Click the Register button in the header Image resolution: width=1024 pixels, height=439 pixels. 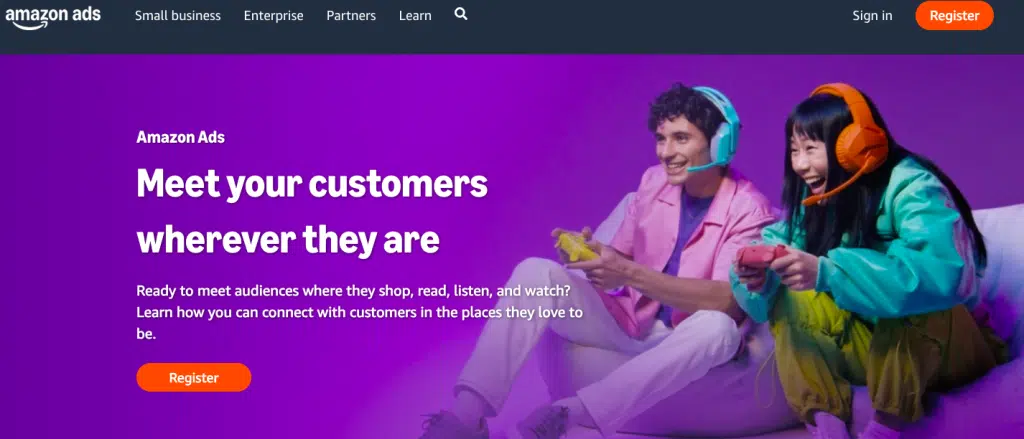(x=954, y=16)
